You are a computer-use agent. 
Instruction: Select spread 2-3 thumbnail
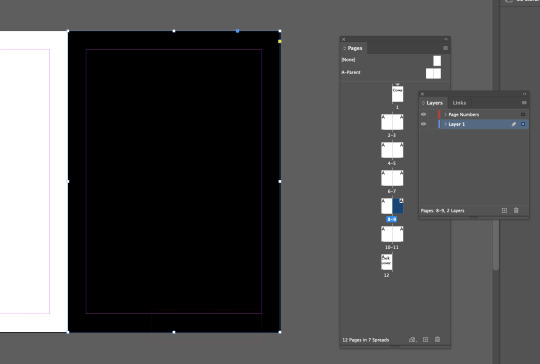pos(392,122)
